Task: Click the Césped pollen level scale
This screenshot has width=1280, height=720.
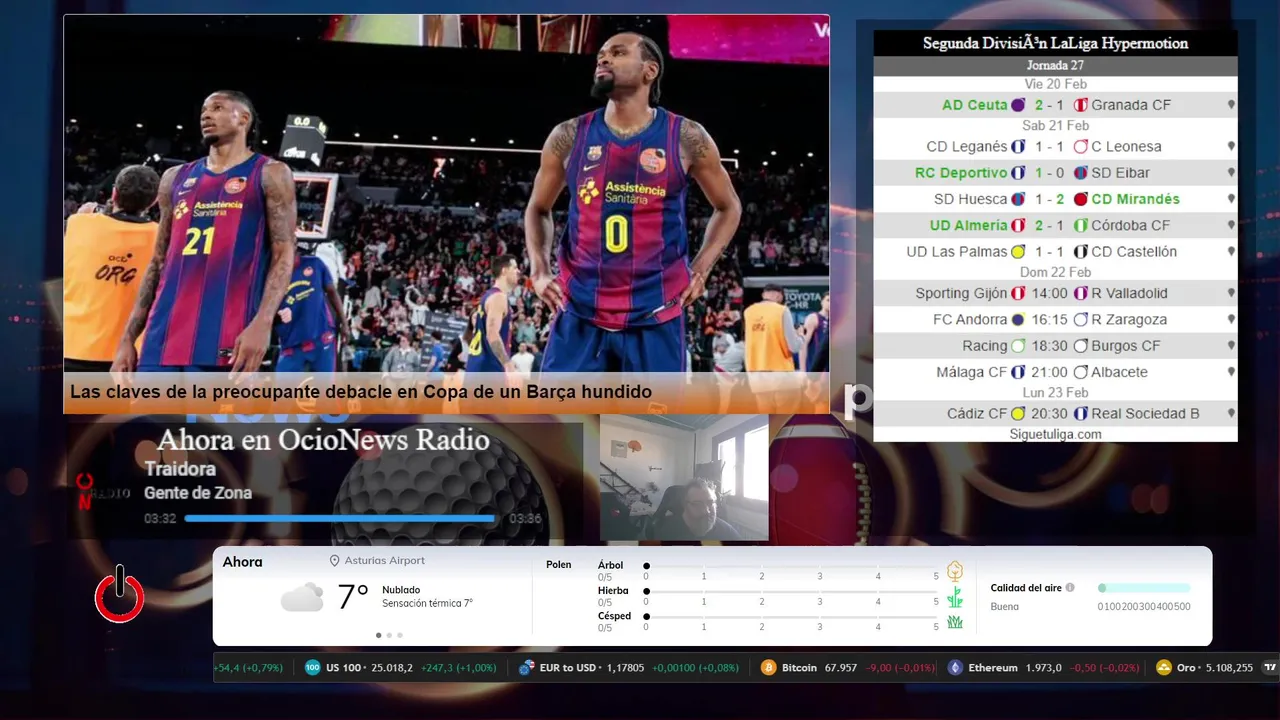Action: coord(791,617)
